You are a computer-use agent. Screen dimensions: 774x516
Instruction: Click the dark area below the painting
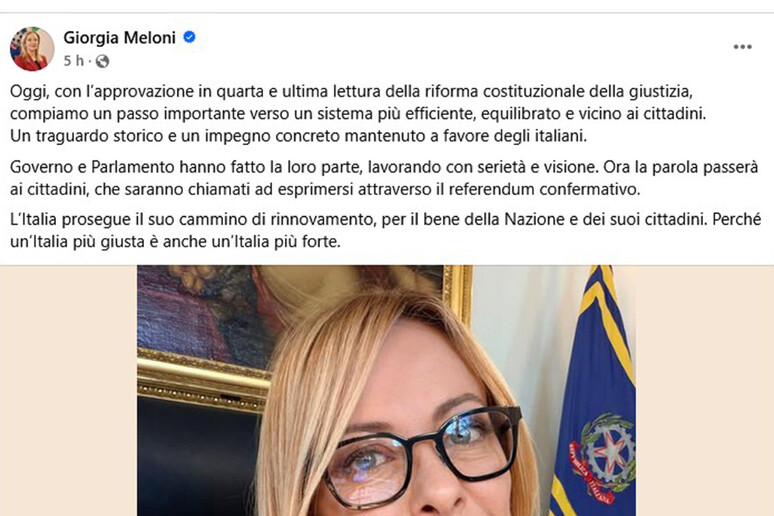(197, 459)
